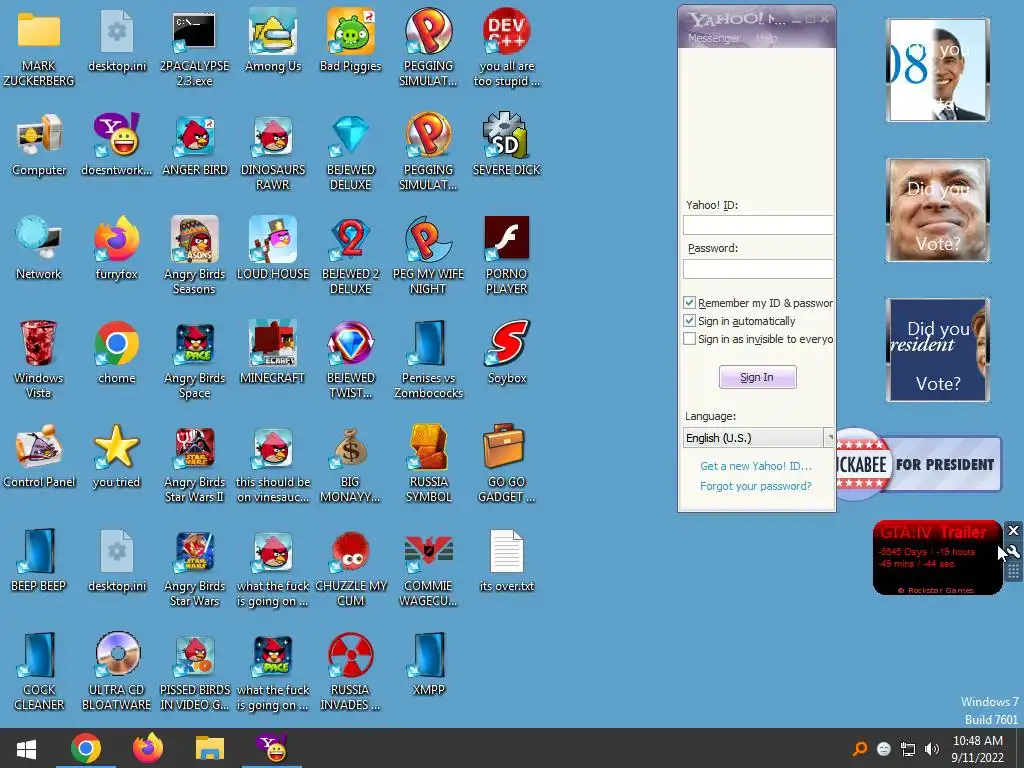Viewport: 1024px width, 768px height.
Task: Open the Windows Start menu
Action: click(x=26, y=748)
